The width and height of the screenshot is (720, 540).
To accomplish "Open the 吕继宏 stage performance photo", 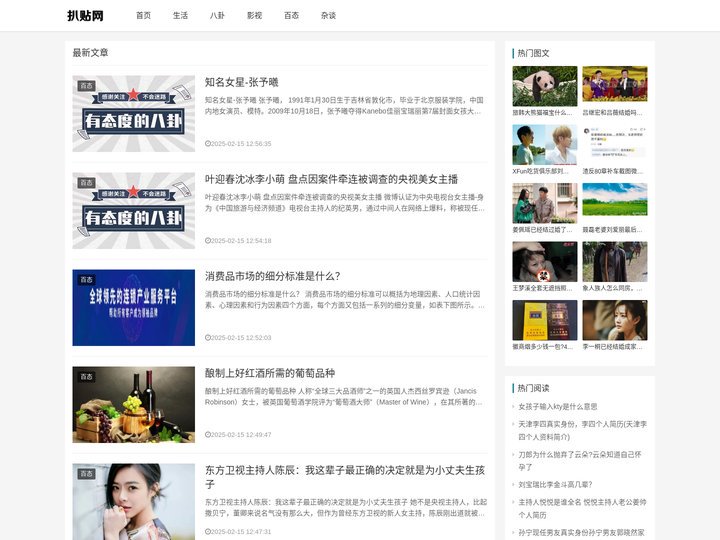I will click(x=615, y=86).
